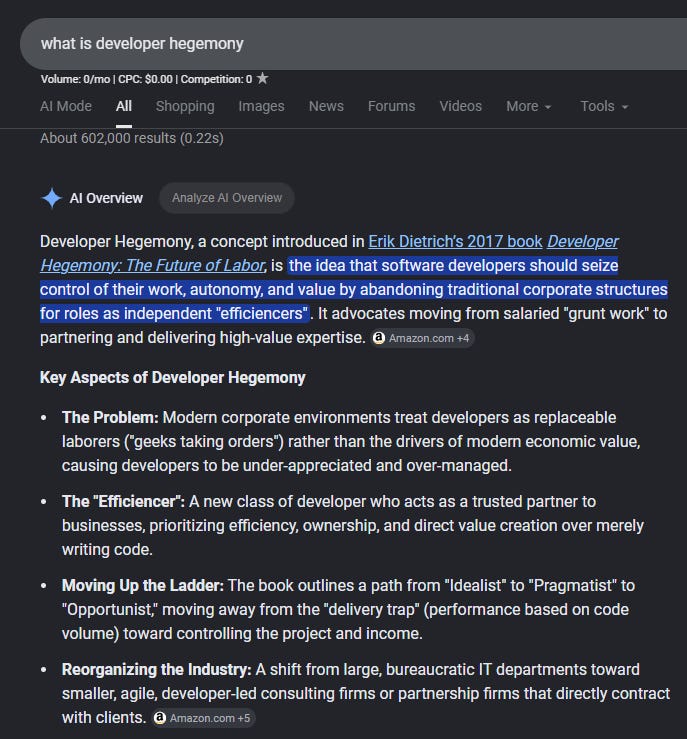Viewport: 687px width, 739px height.
Task: Select the All results tab
Action: tap(124, 107)
